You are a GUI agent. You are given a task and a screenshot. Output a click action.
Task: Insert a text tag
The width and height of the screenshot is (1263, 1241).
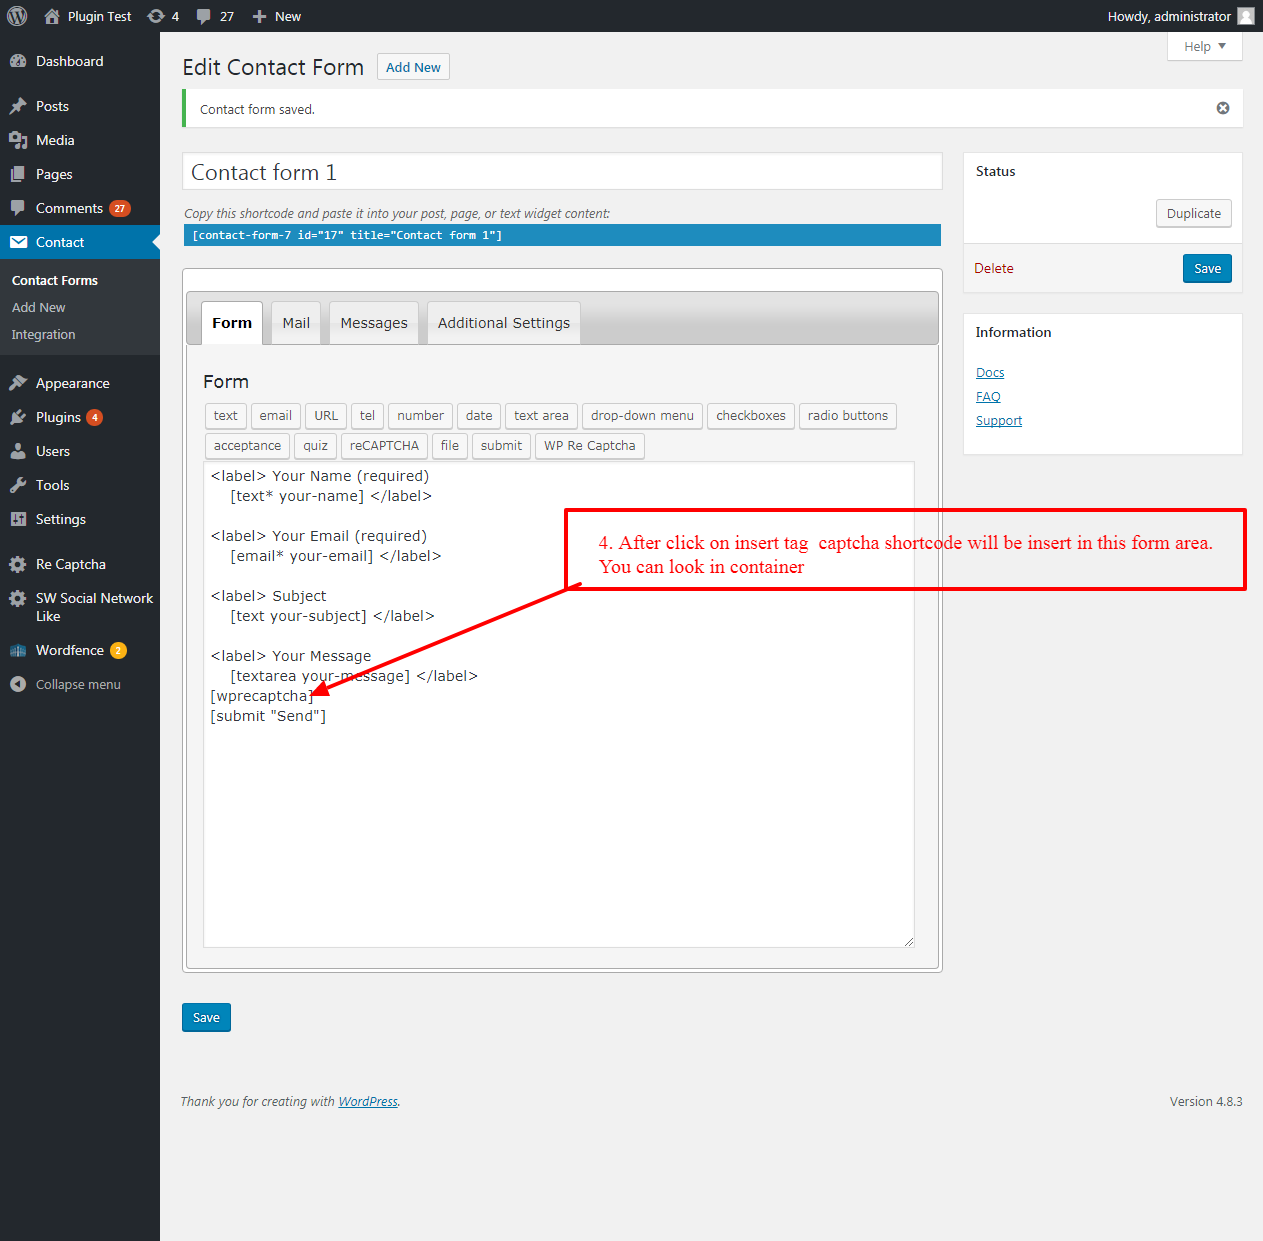click(226, 416)
